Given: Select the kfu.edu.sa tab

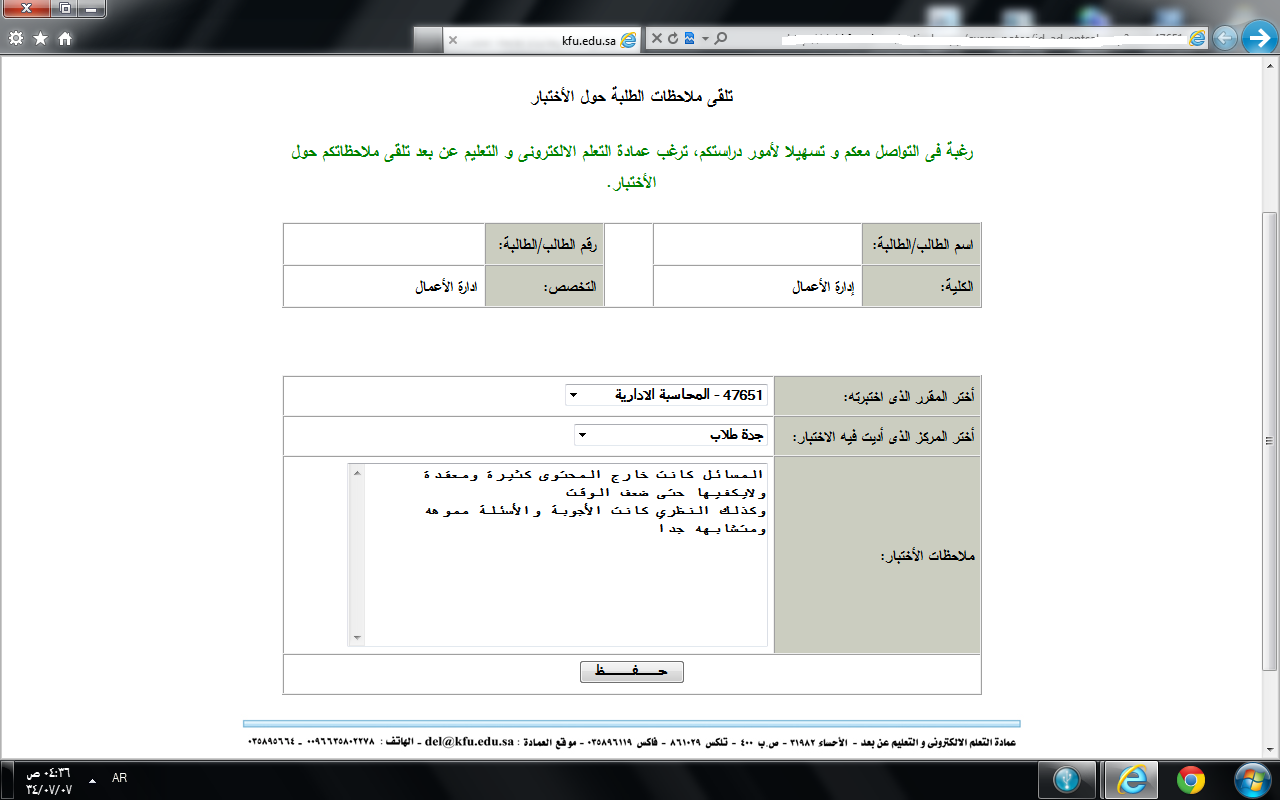Looking at the screenshot, I should [x=543, y=39].
